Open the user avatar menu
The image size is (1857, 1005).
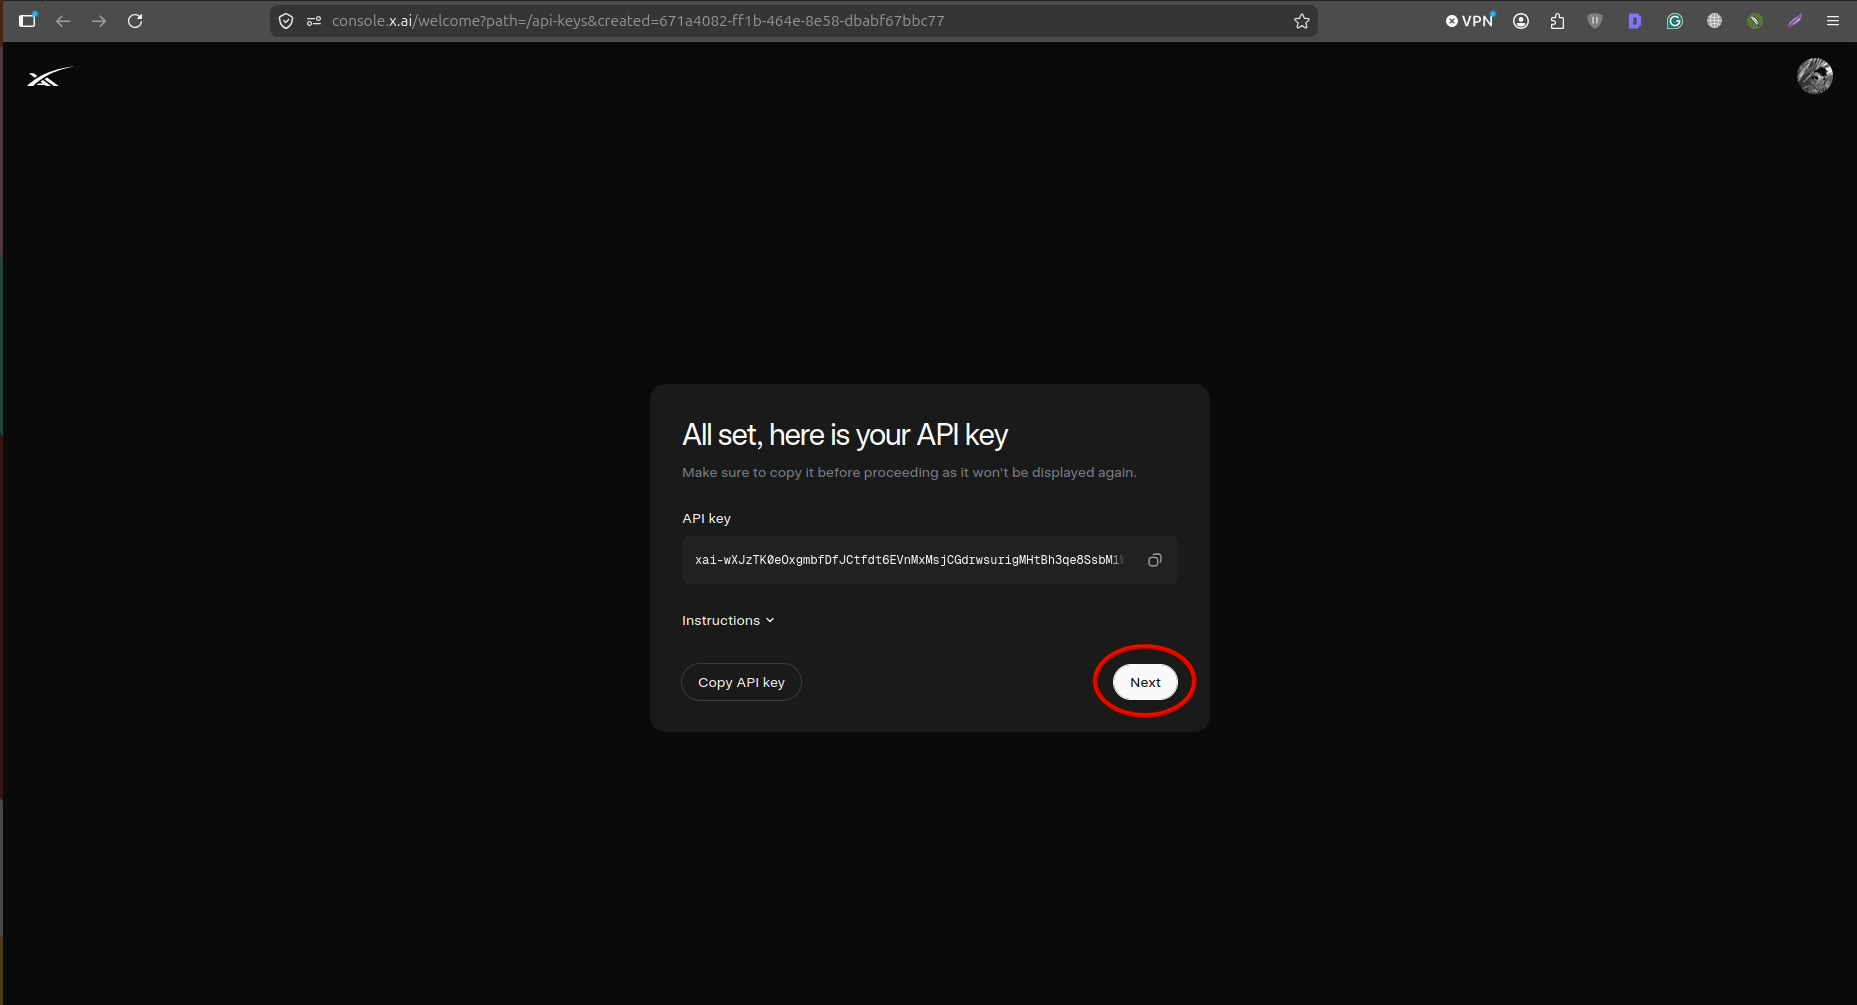1814,76
